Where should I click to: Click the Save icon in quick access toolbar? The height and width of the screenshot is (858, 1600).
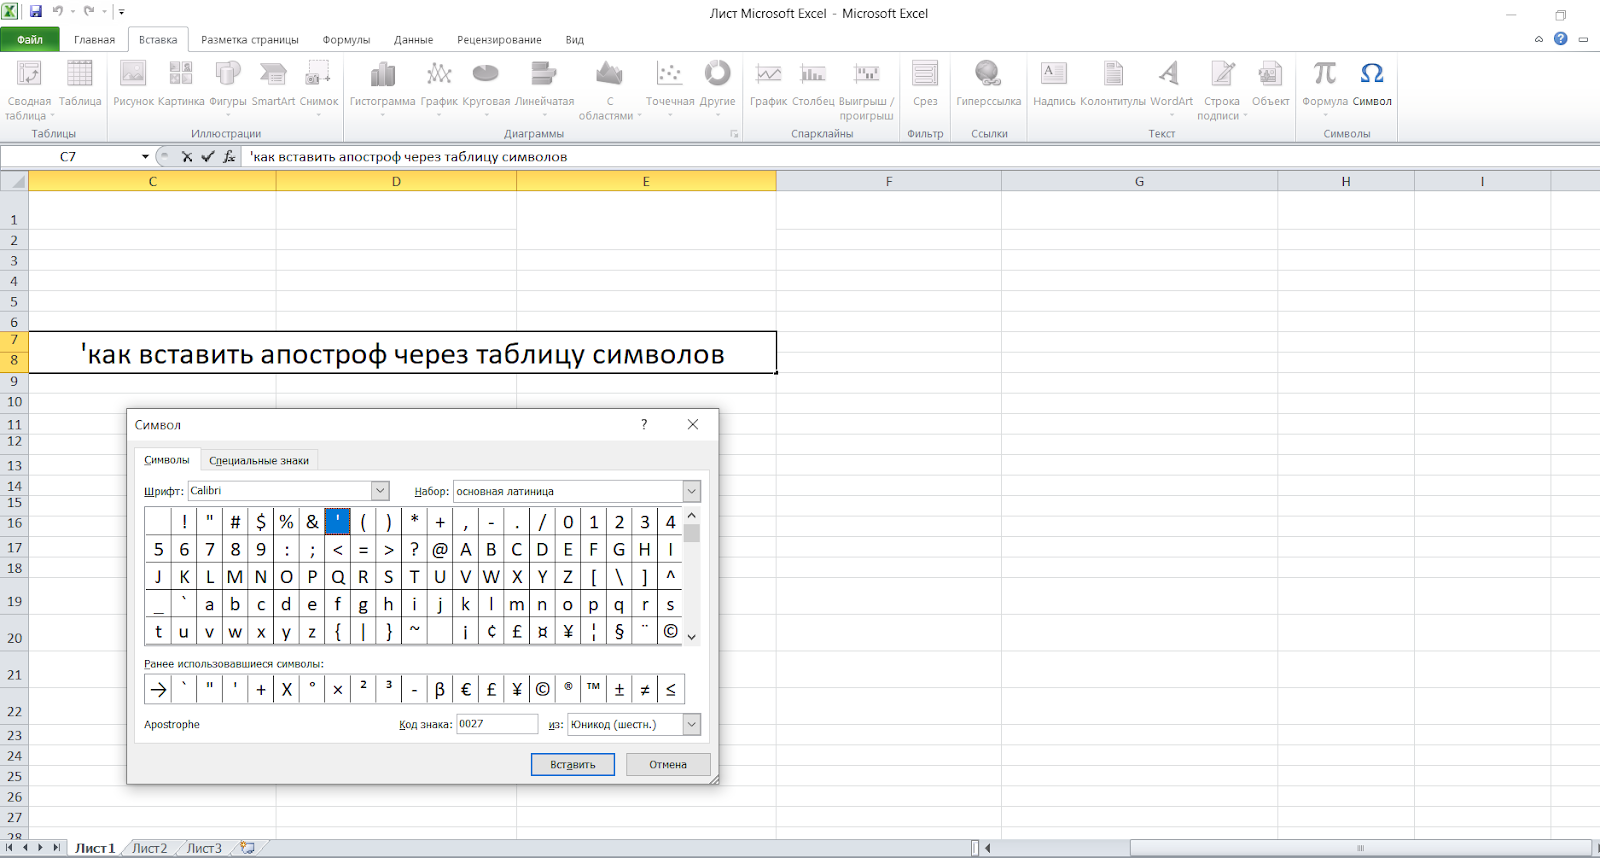(x=36, y=12)
